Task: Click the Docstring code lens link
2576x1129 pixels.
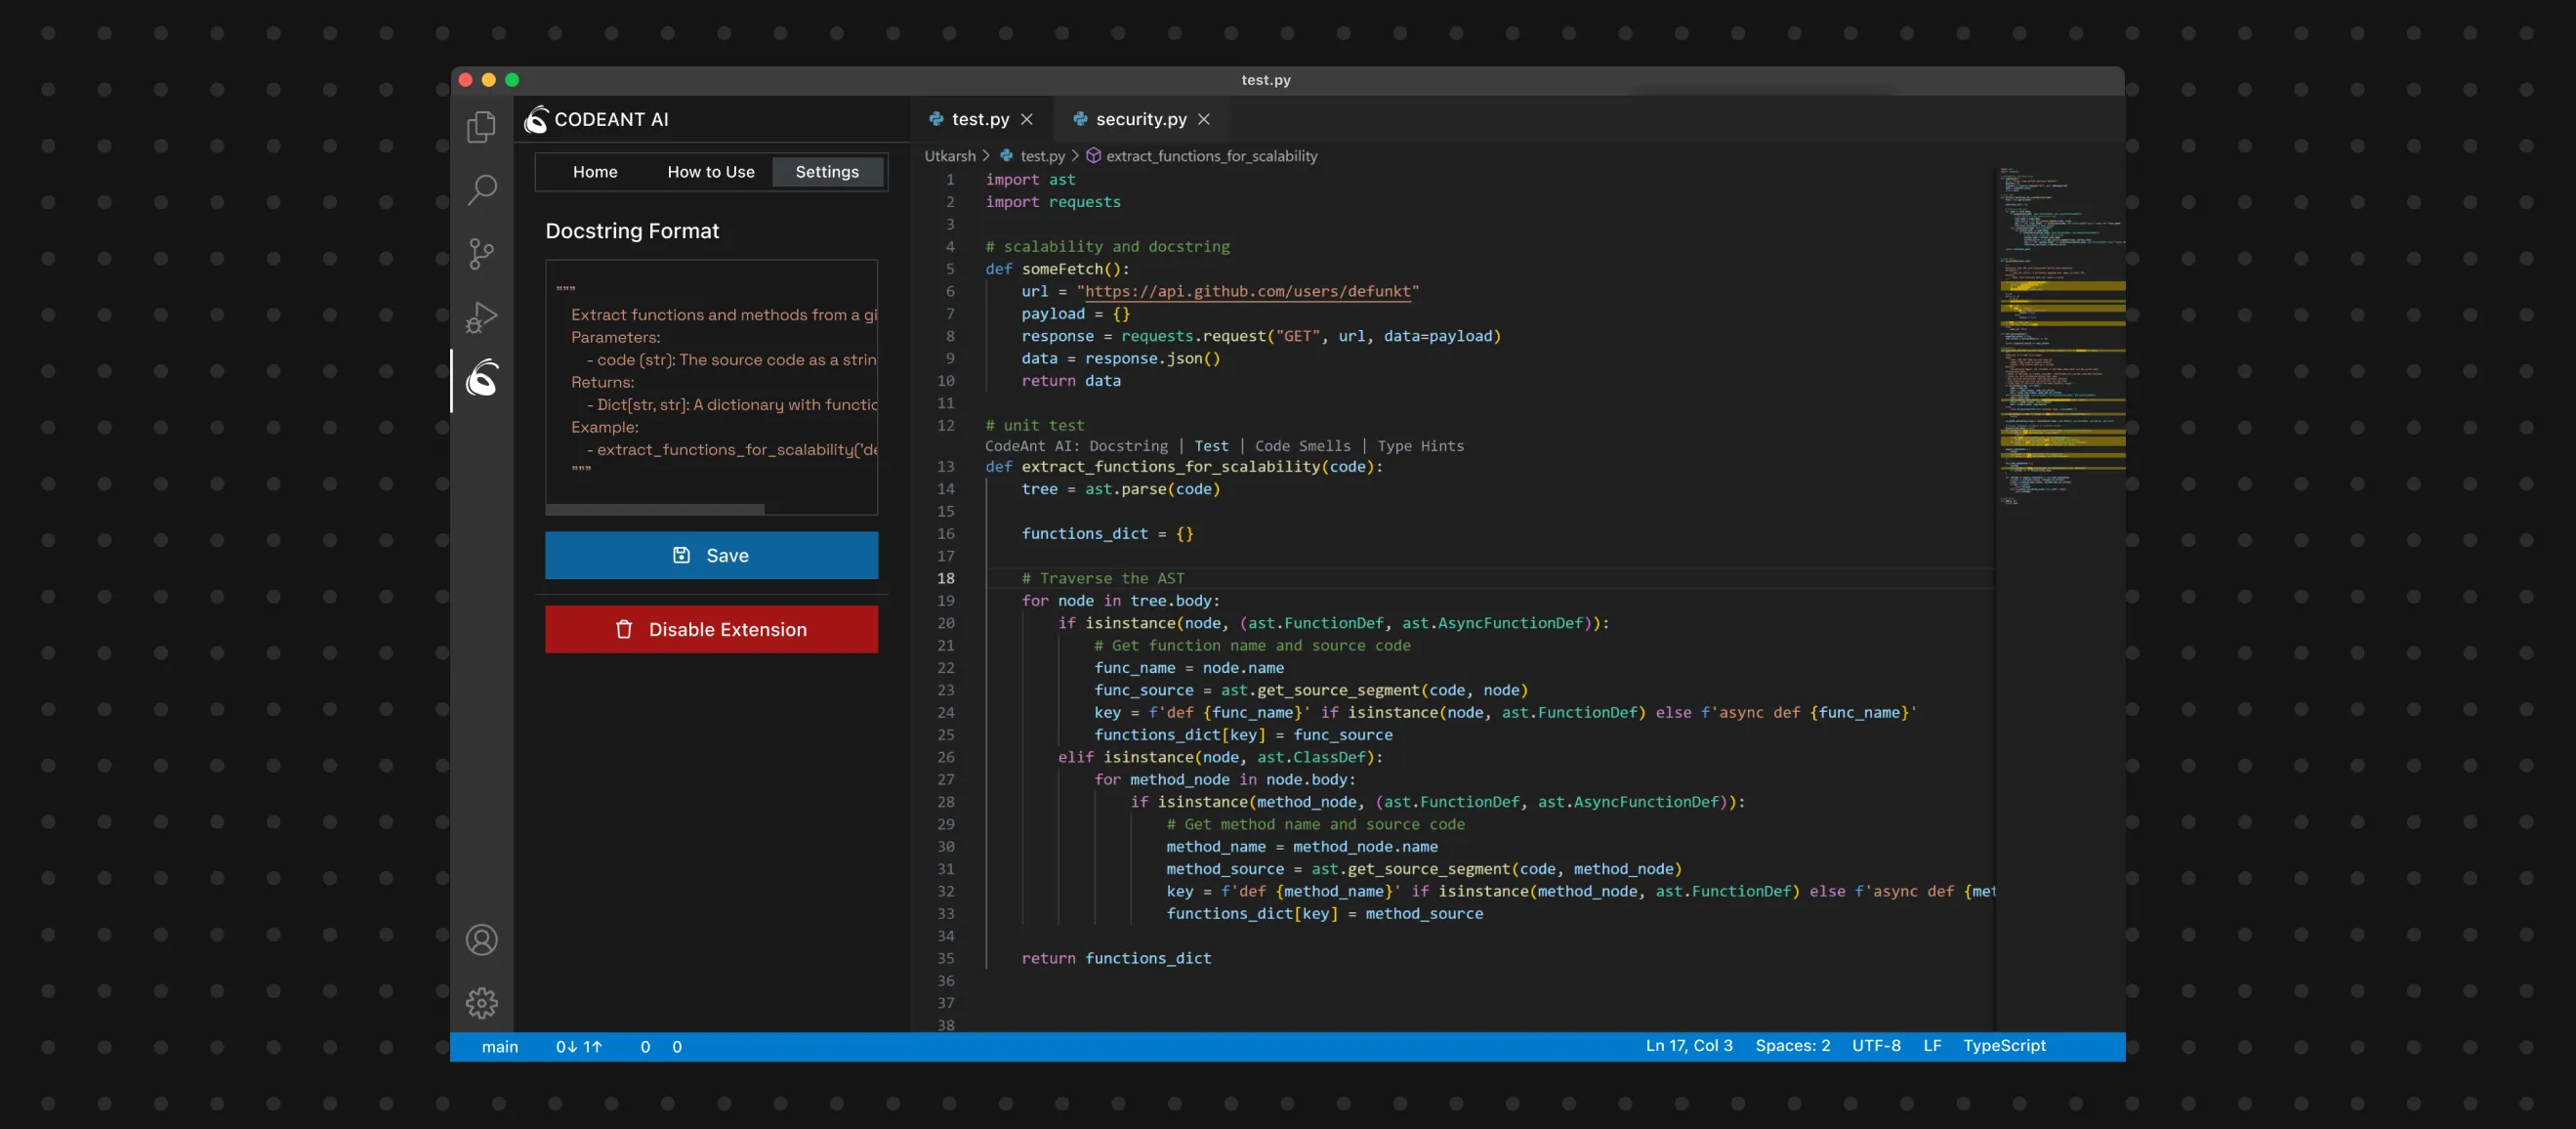Action: click(x=1128, y=446)
